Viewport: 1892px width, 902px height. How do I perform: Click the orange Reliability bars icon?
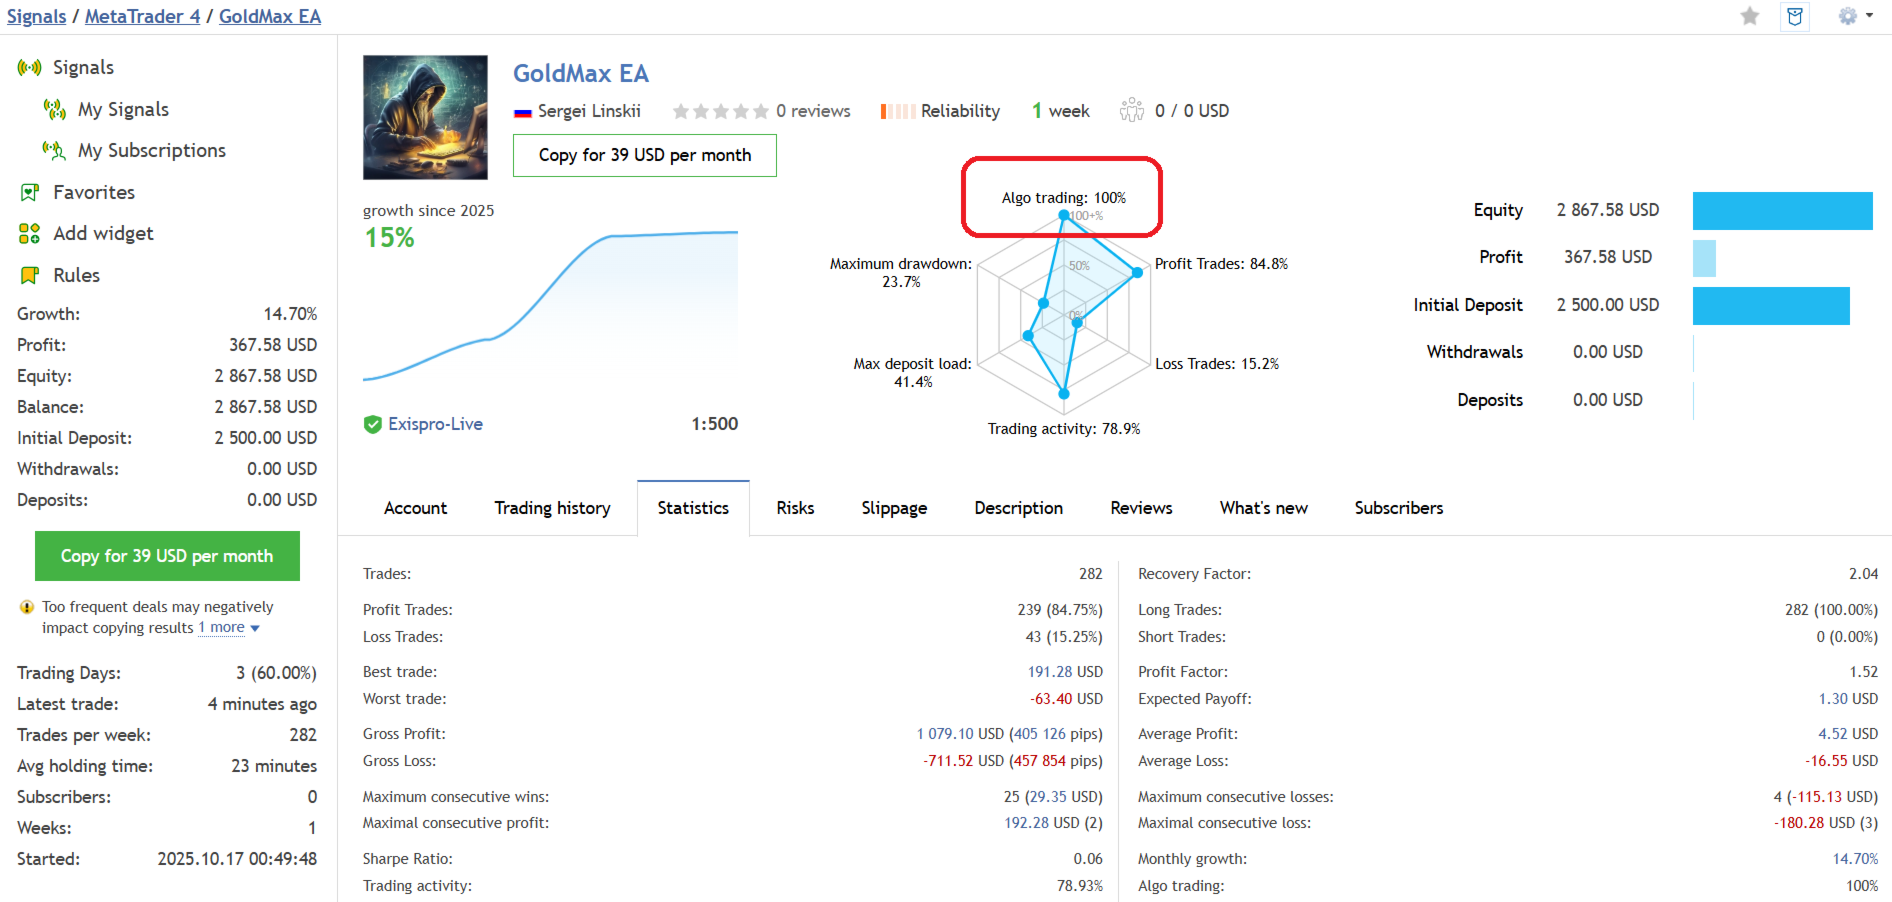tap(897, 111)
